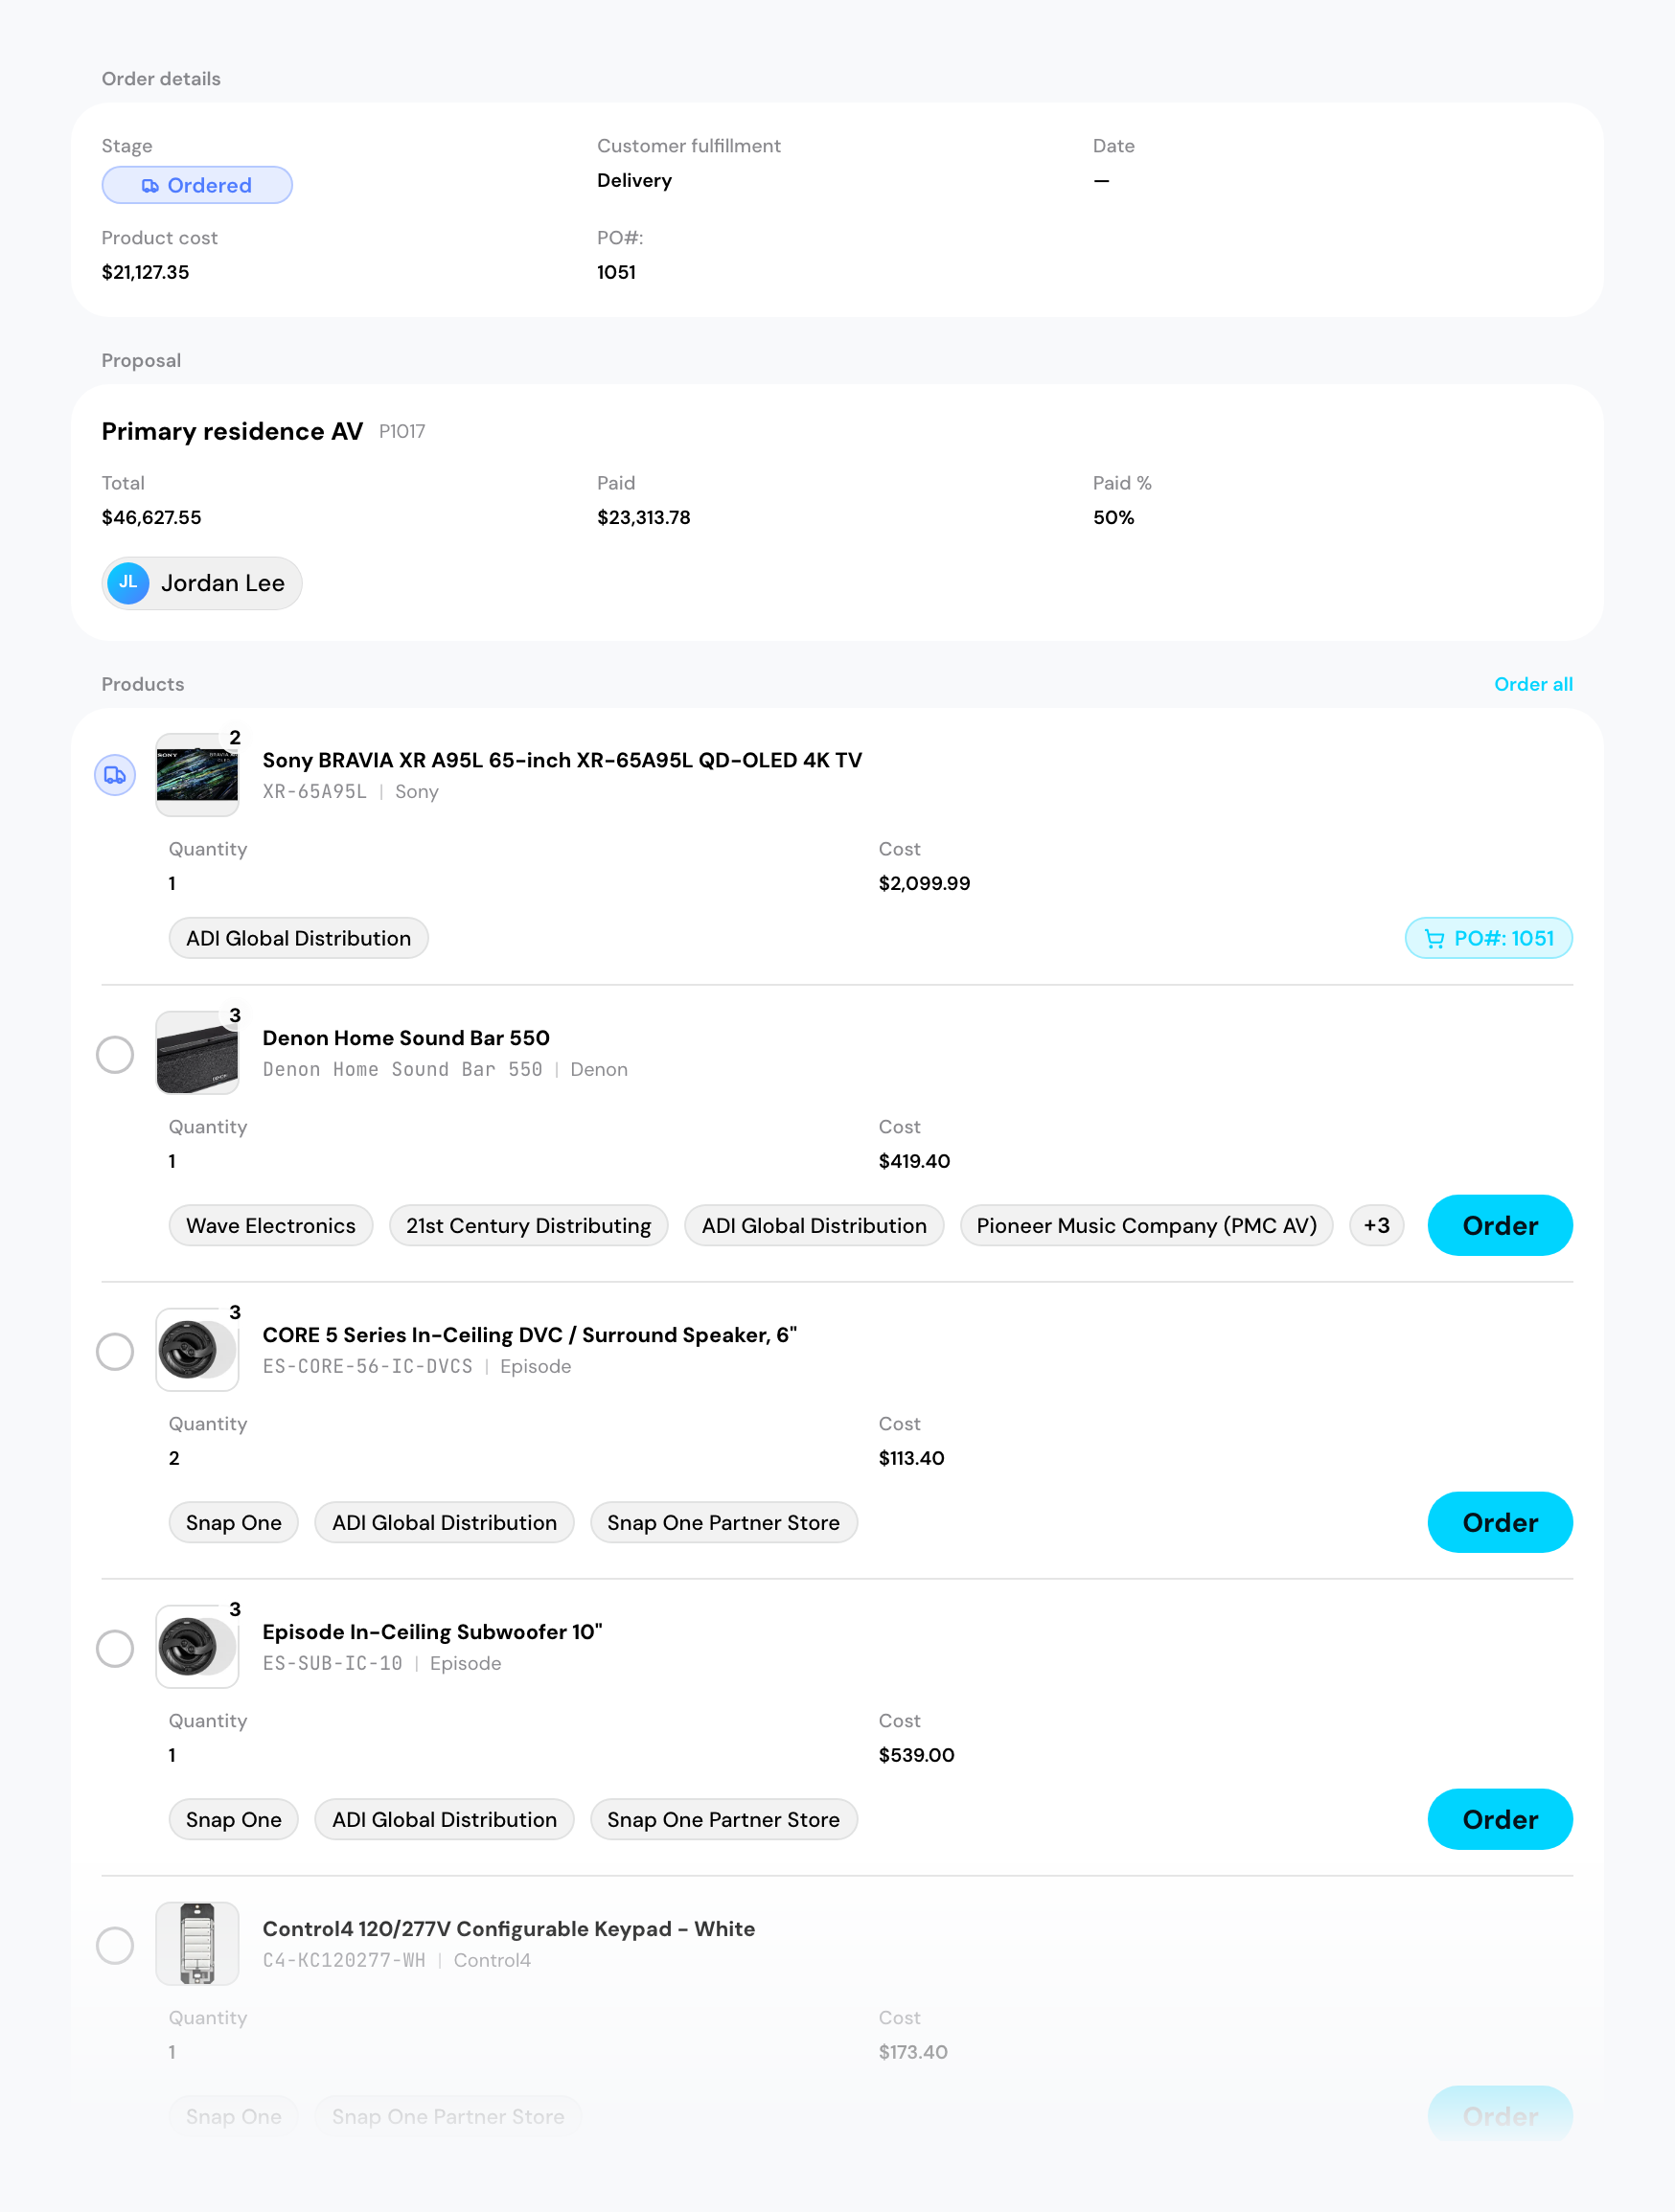Open the CORE 5 ceiling speaker image
The width and height of the screenshot is (1675, 2212).
(x=197, y=1350)
